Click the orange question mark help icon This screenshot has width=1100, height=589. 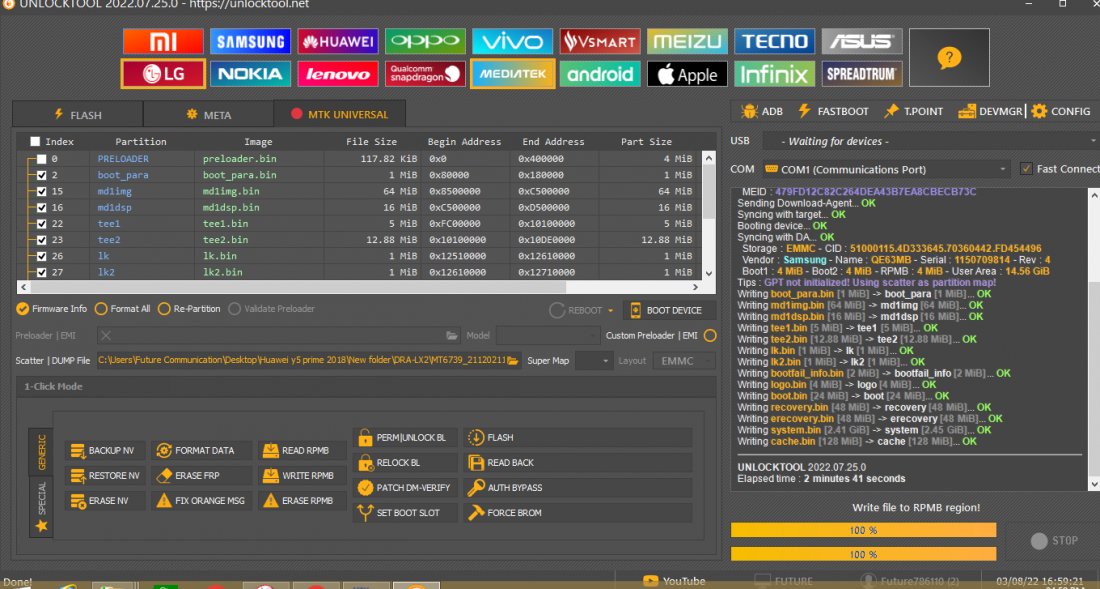coord(949,57)
